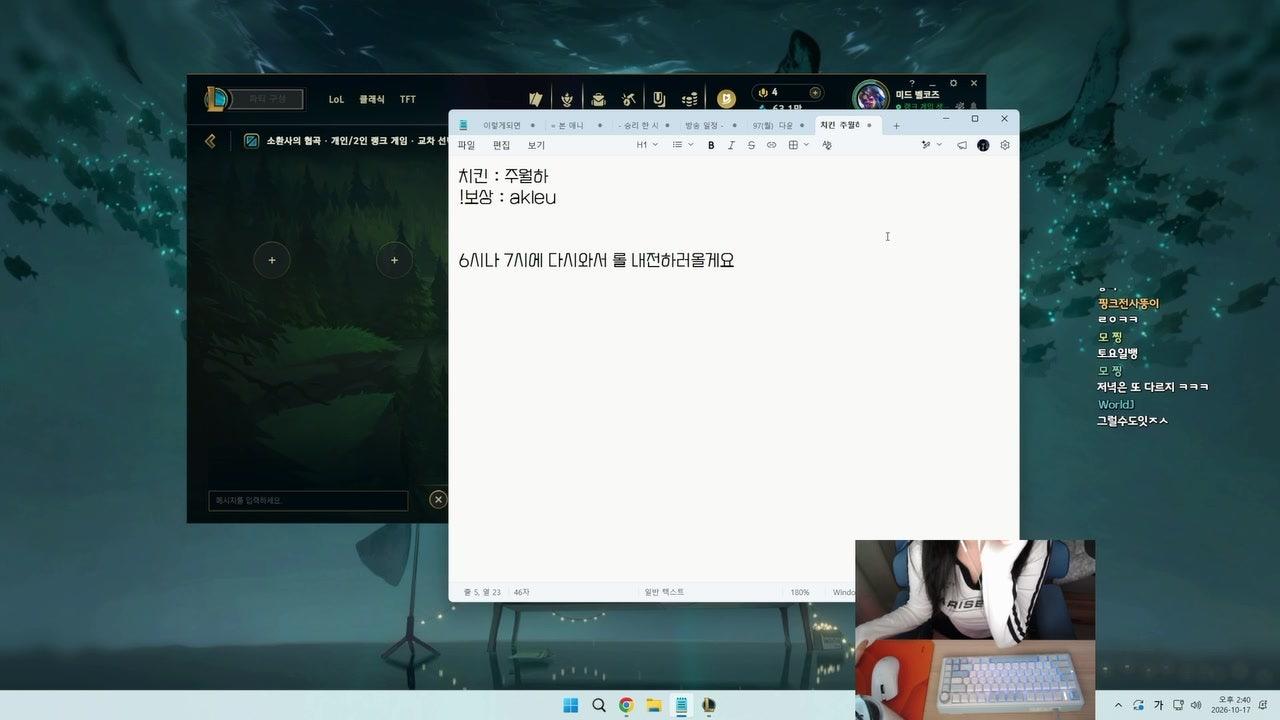Screen dimensions: 1280x720
Task: Open League client collection icon
Action: (598, 99)
